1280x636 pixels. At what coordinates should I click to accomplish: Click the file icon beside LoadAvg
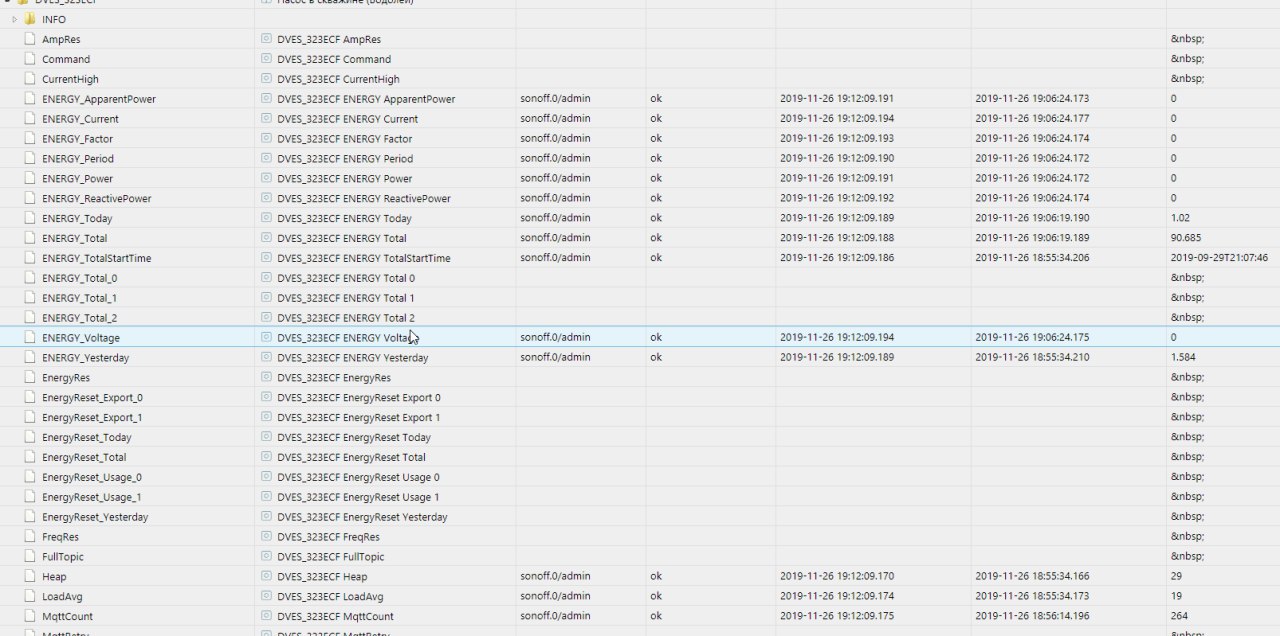[x=30, y=596]
